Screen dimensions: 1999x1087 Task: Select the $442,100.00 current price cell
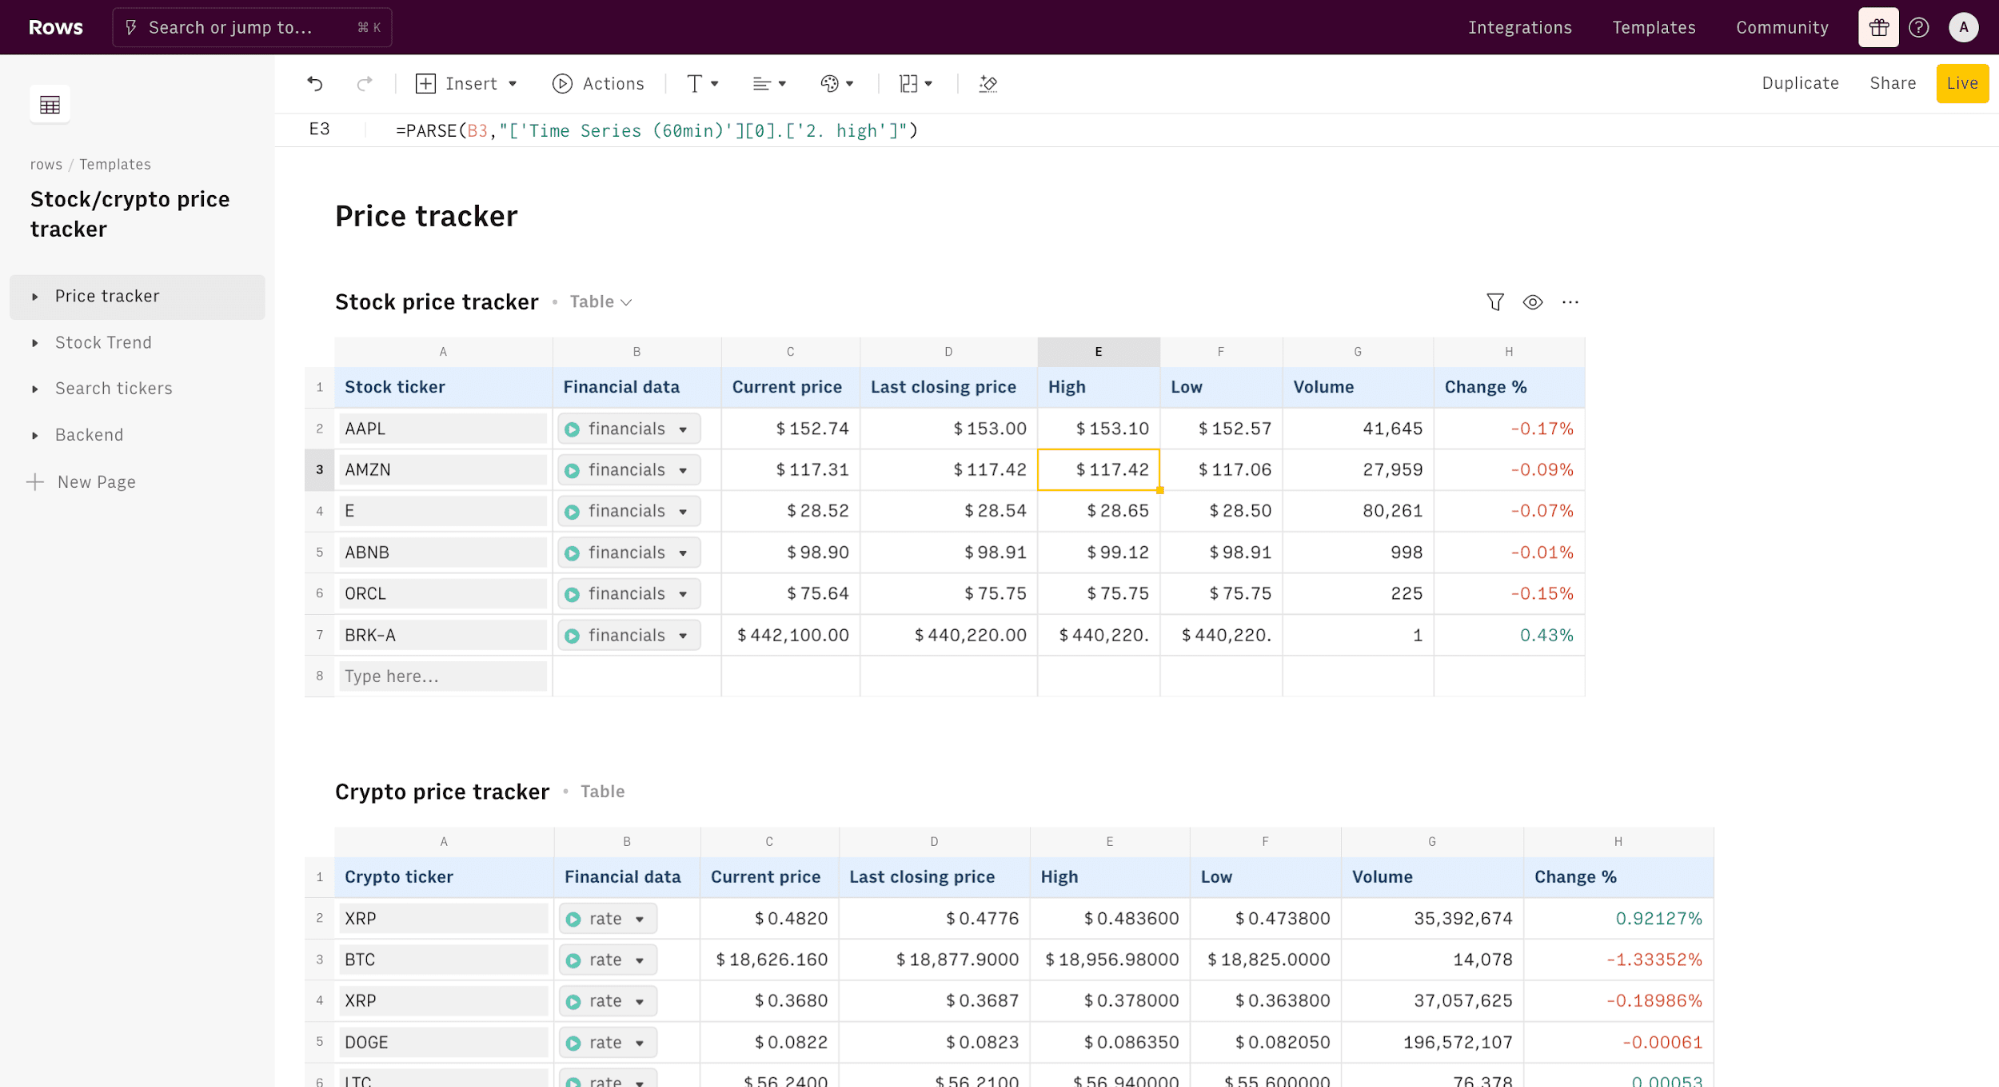click(x=791, y=636)
